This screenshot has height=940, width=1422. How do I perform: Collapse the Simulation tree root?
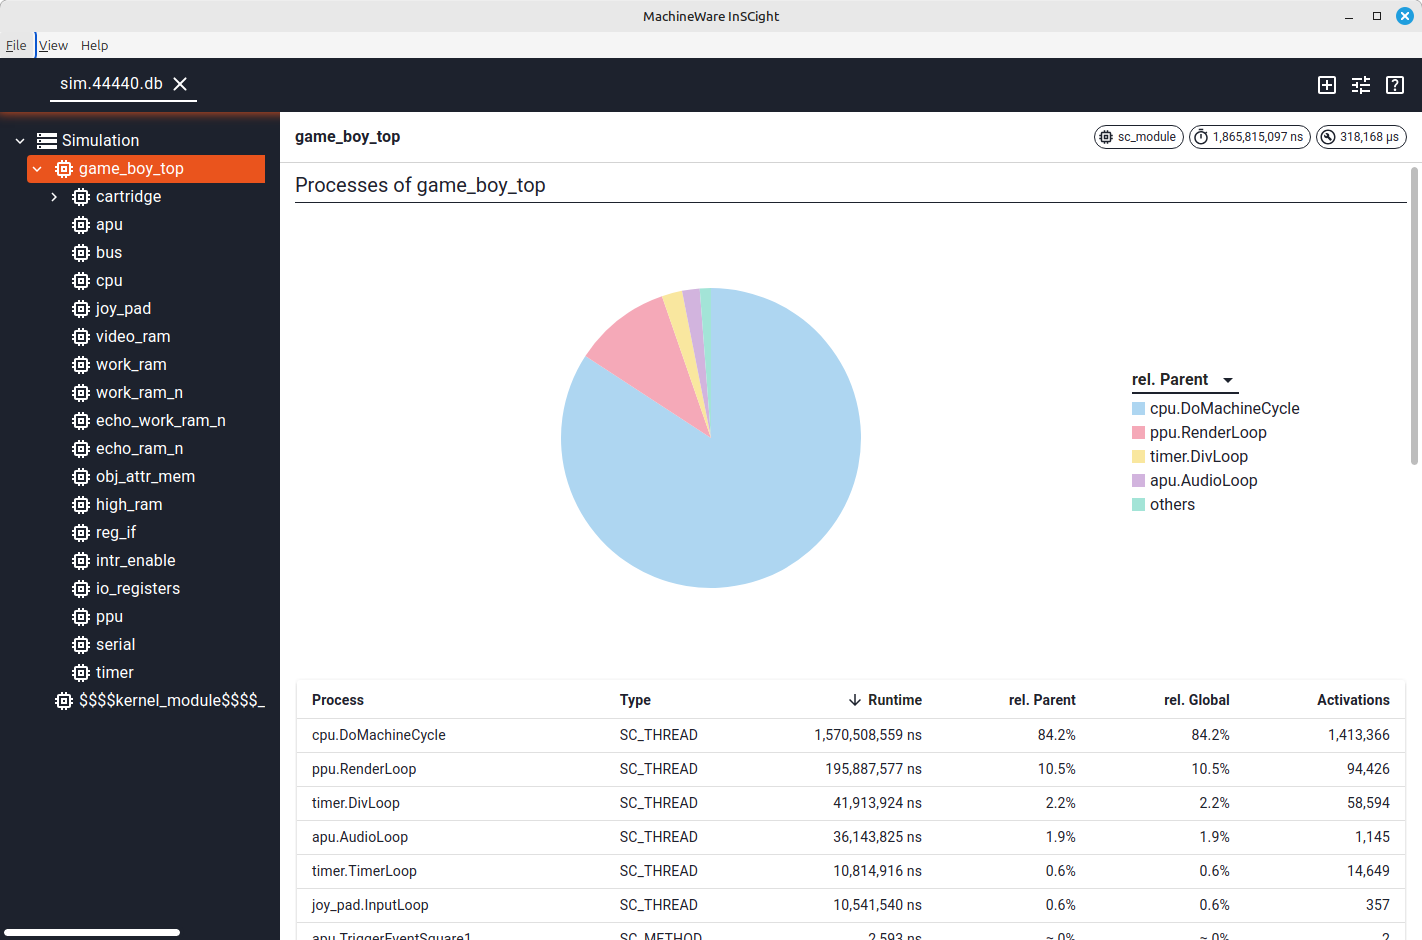pos(20,141)
